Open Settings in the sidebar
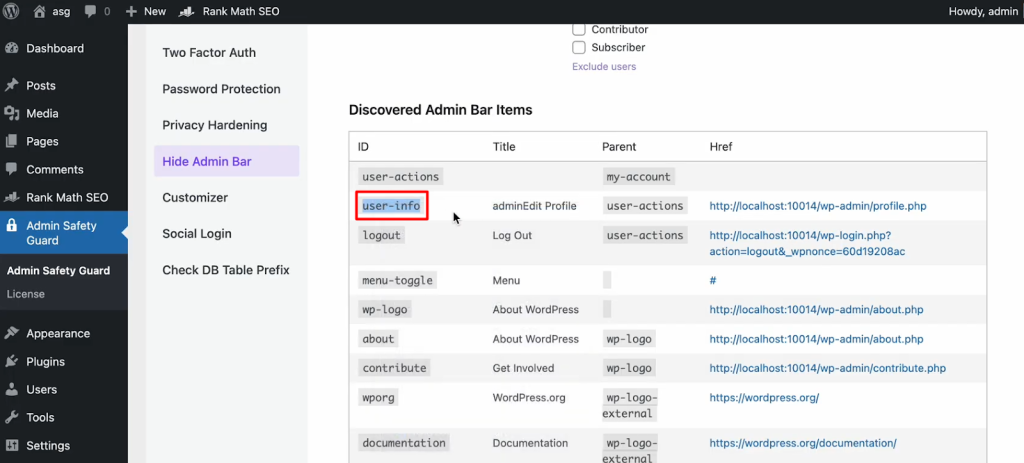 click(x=48, y=445)
